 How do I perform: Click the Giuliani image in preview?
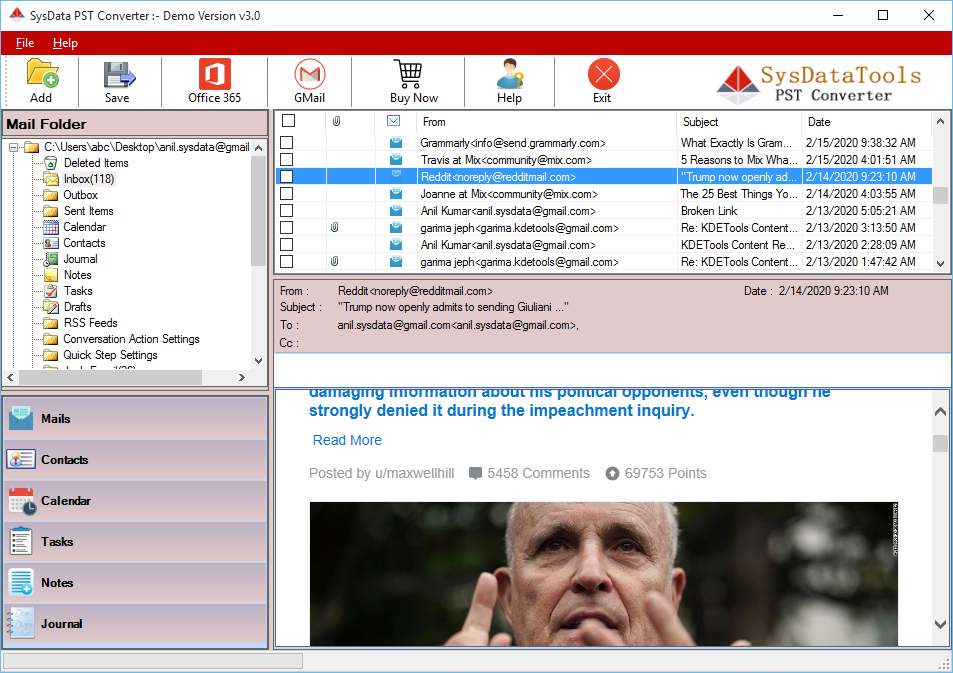[604, 574]
